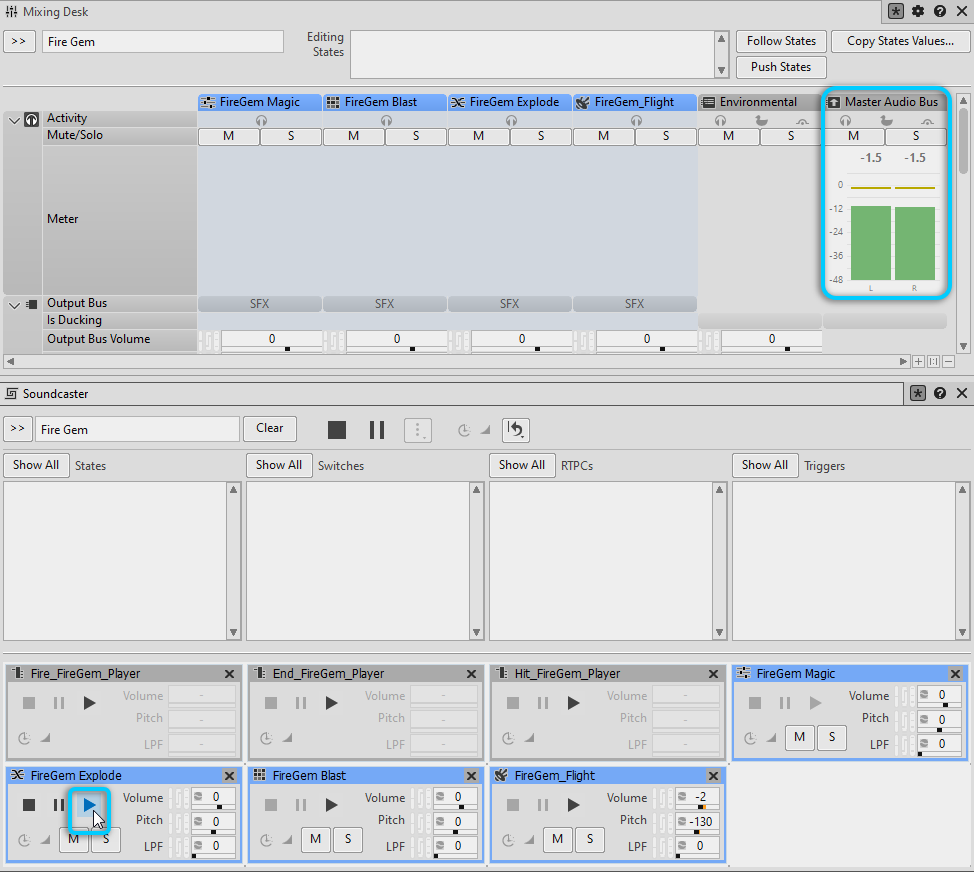Open Mixing Desk settings gear
974x872 pixels.
pyautogui.click(x=918, y=11)
